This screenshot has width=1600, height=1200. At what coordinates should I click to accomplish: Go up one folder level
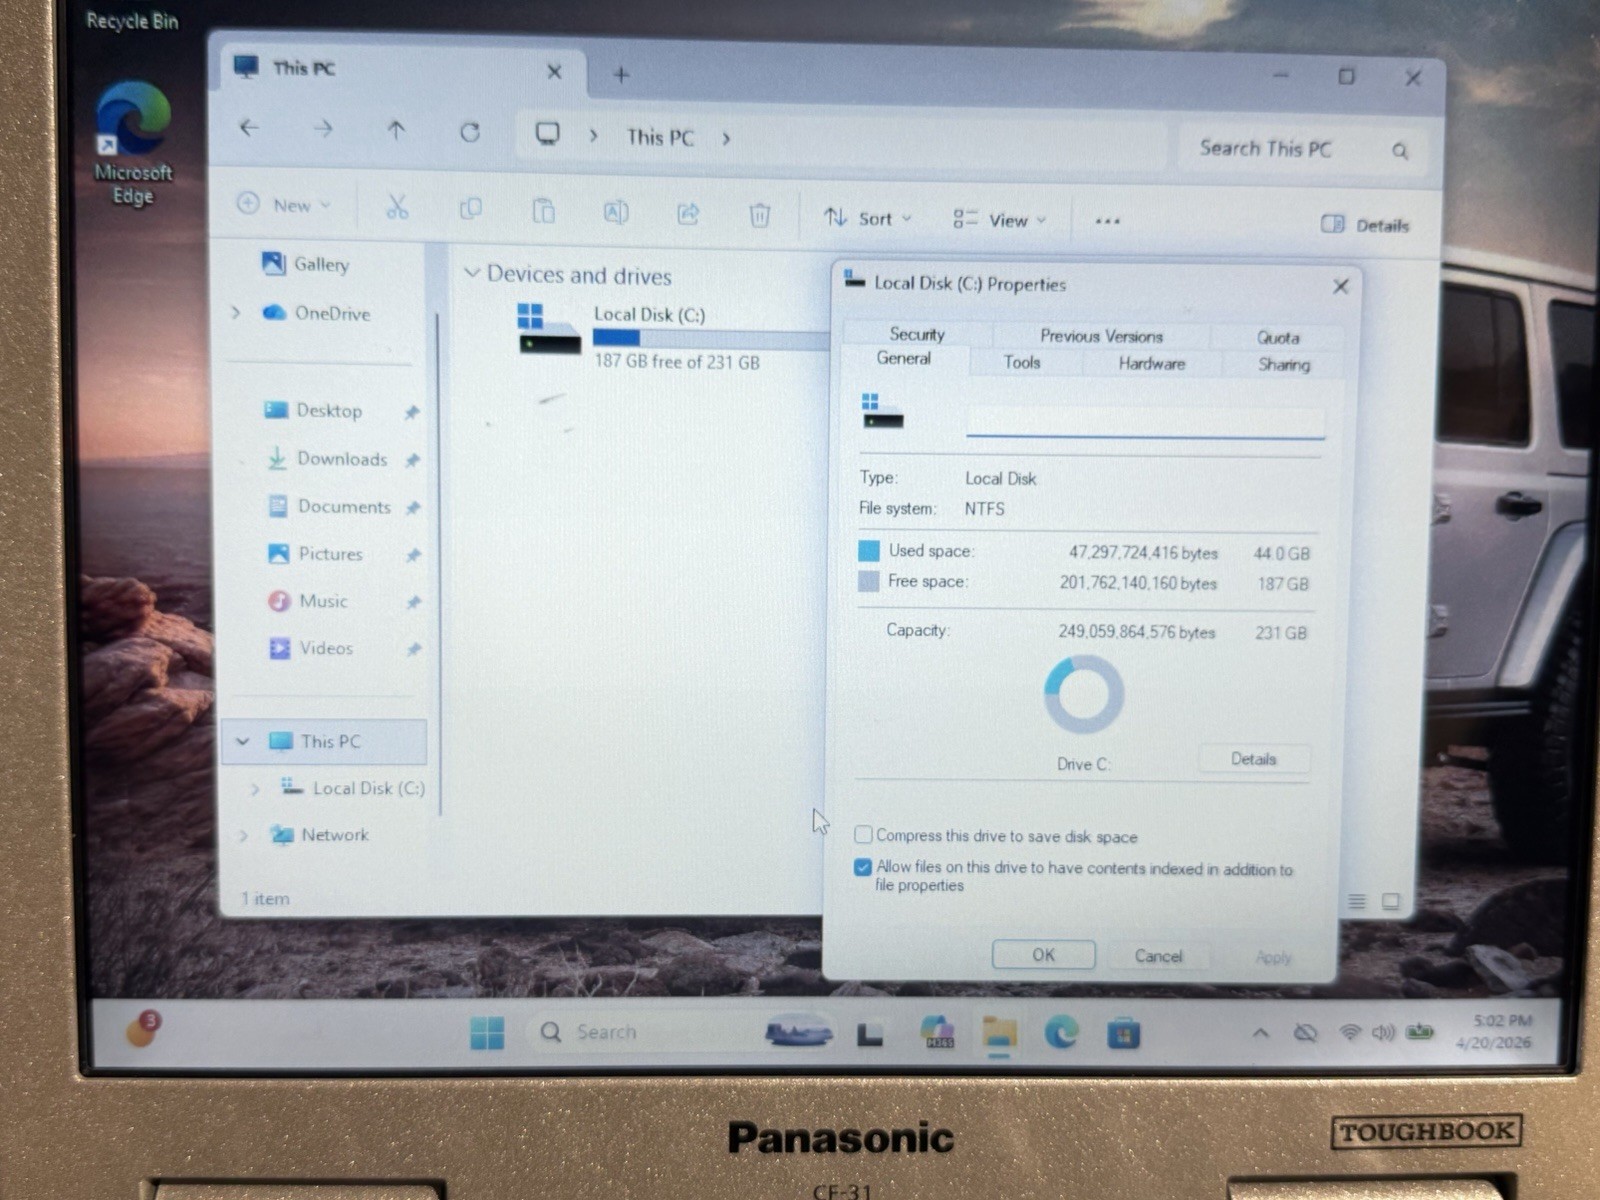click(x=396, y=130)
